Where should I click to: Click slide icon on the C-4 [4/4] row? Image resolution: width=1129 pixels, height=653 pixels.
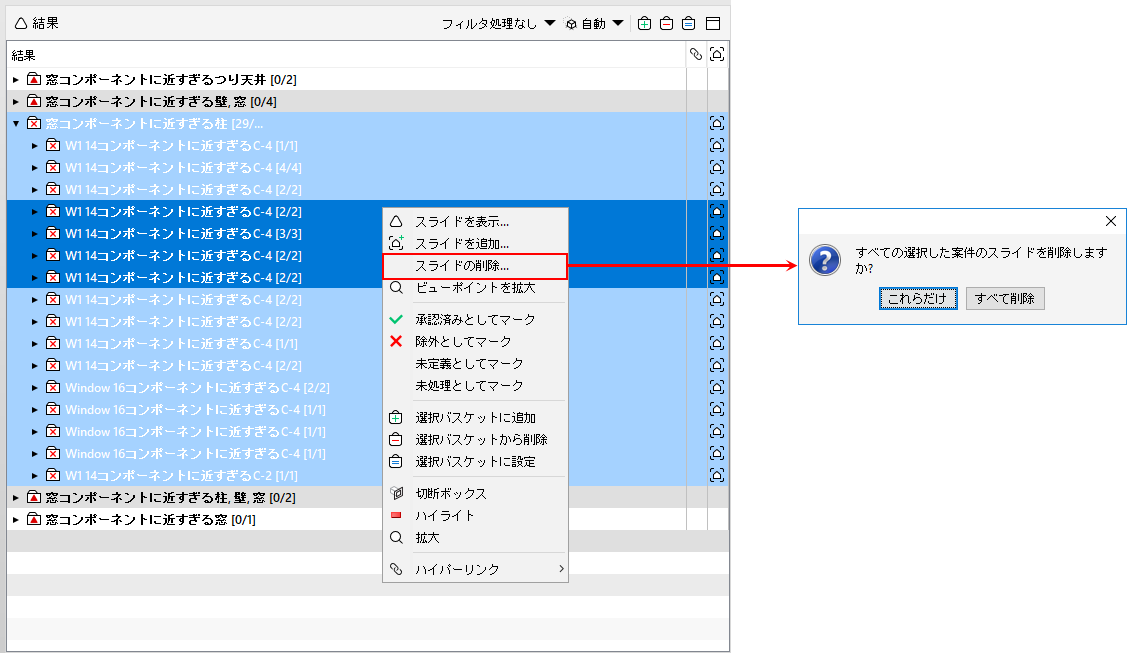[717, 167]
